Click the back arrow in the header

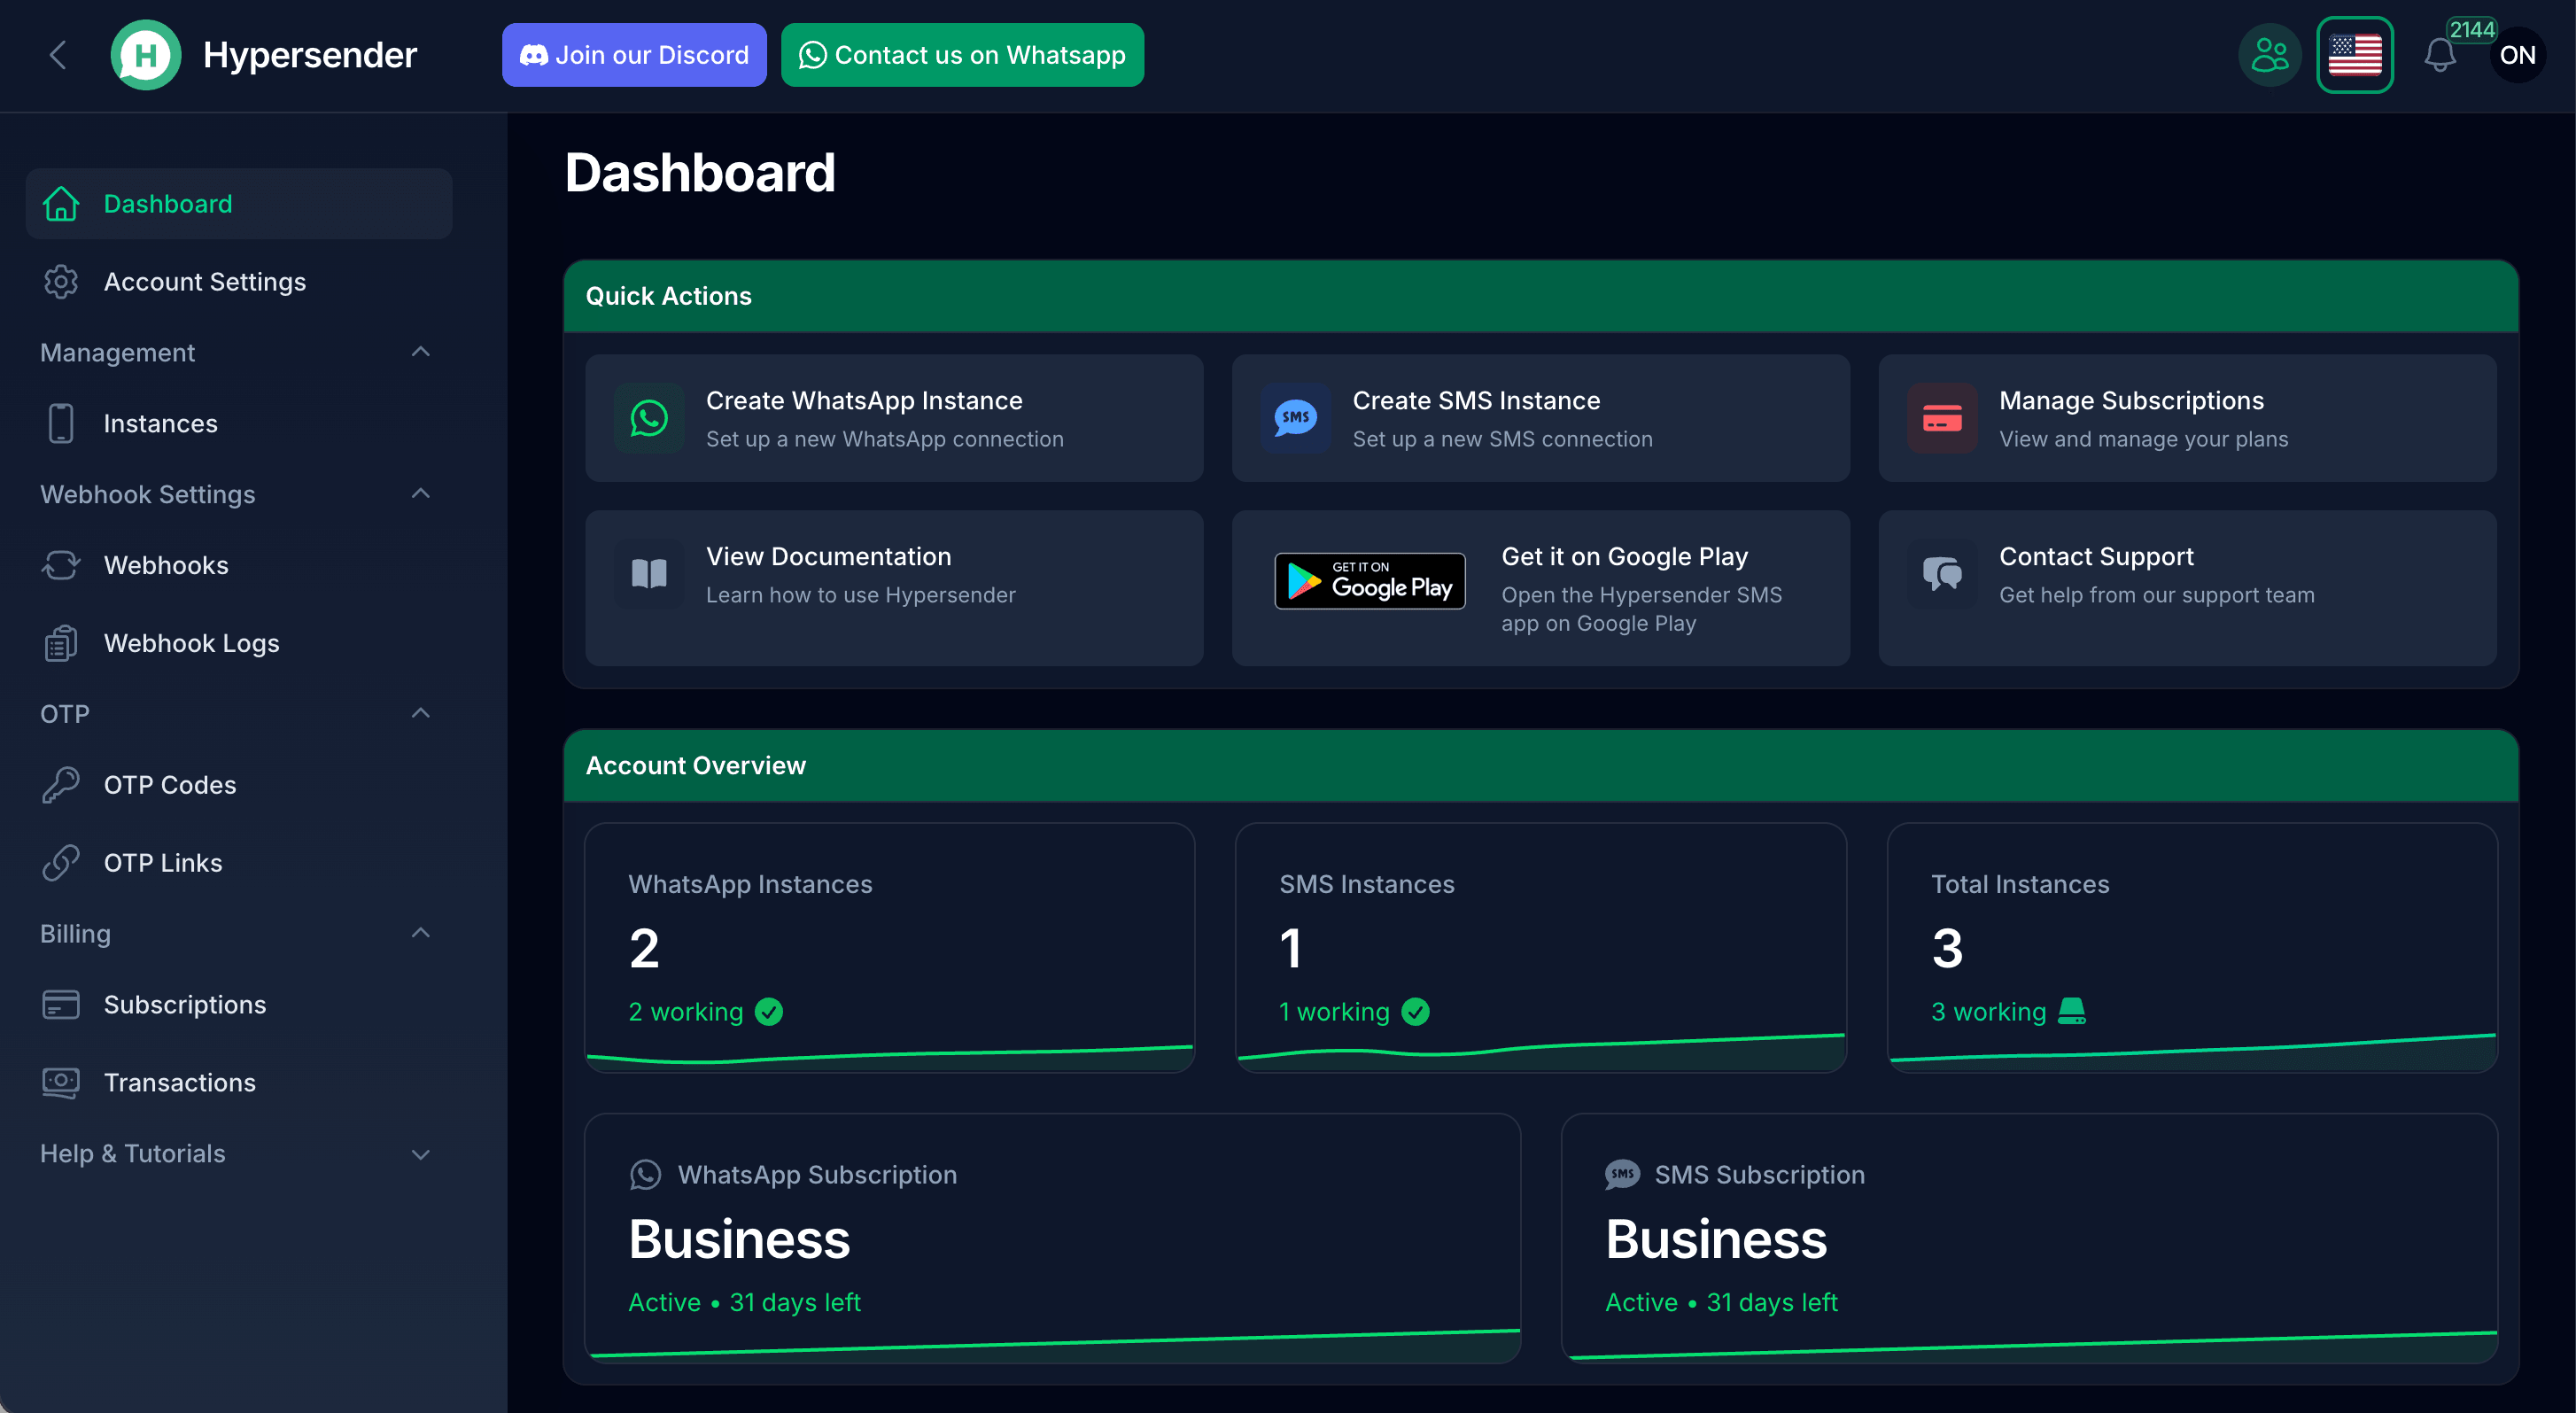click(x=58, y=55)
